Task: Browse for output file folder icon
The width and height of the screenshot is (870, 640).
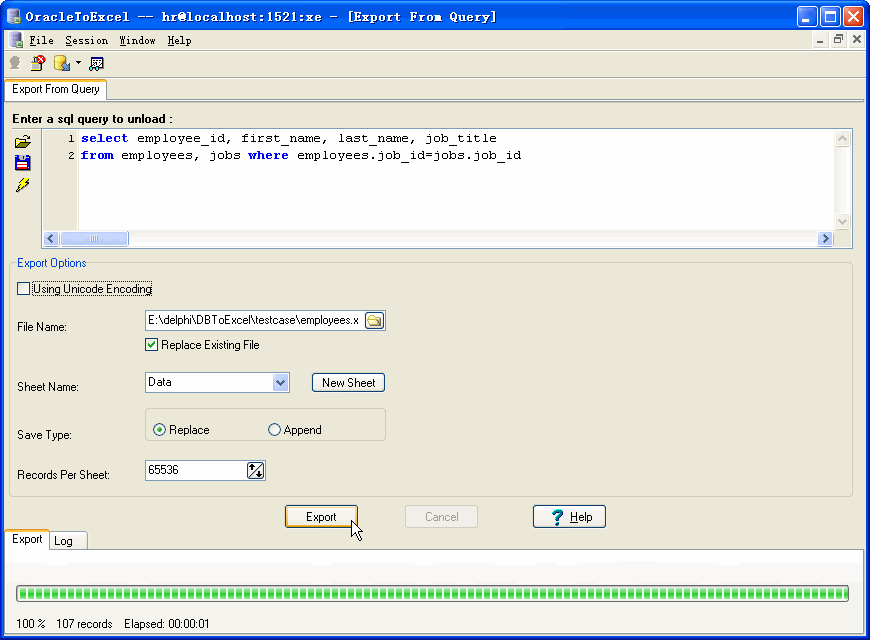Action: (375, 320)
